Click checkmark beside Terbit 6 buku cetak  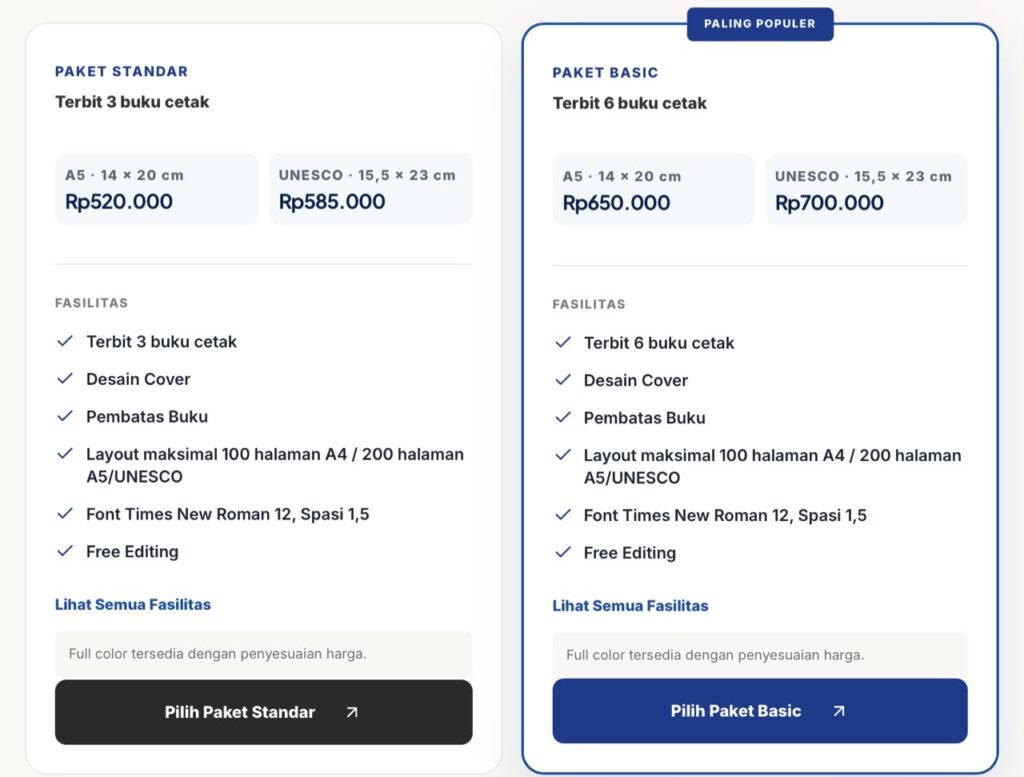click(563, 342)
